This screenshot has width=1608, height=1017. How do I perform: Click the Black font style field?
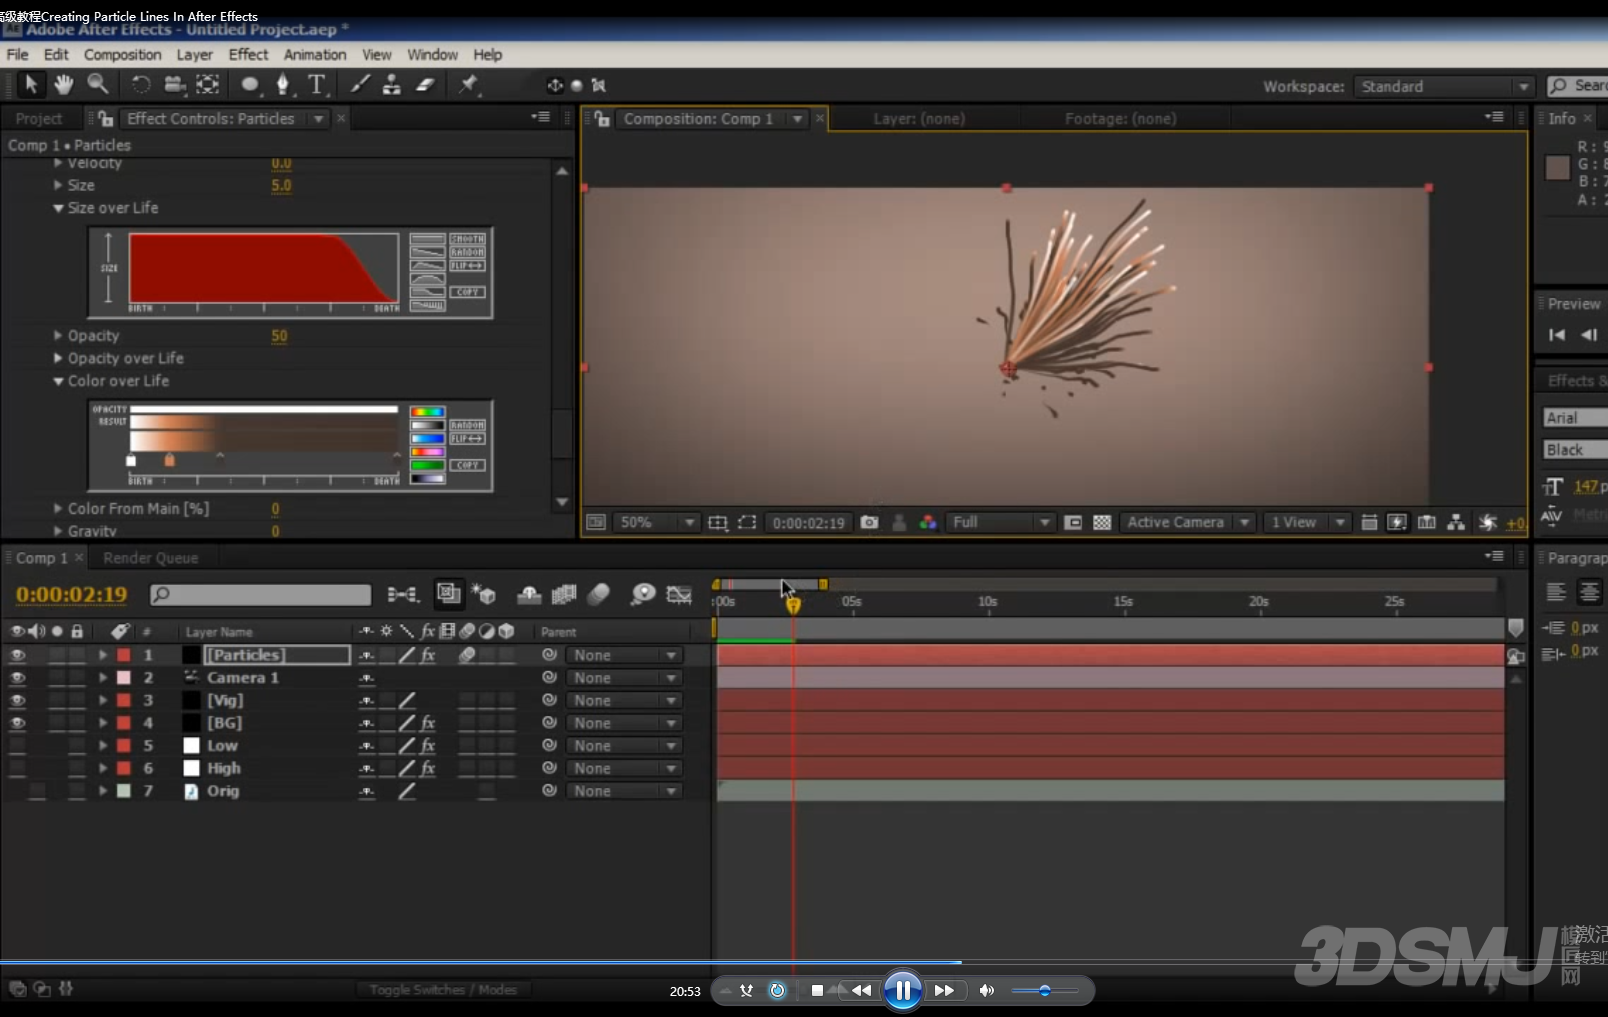(x=1575, y=450)
